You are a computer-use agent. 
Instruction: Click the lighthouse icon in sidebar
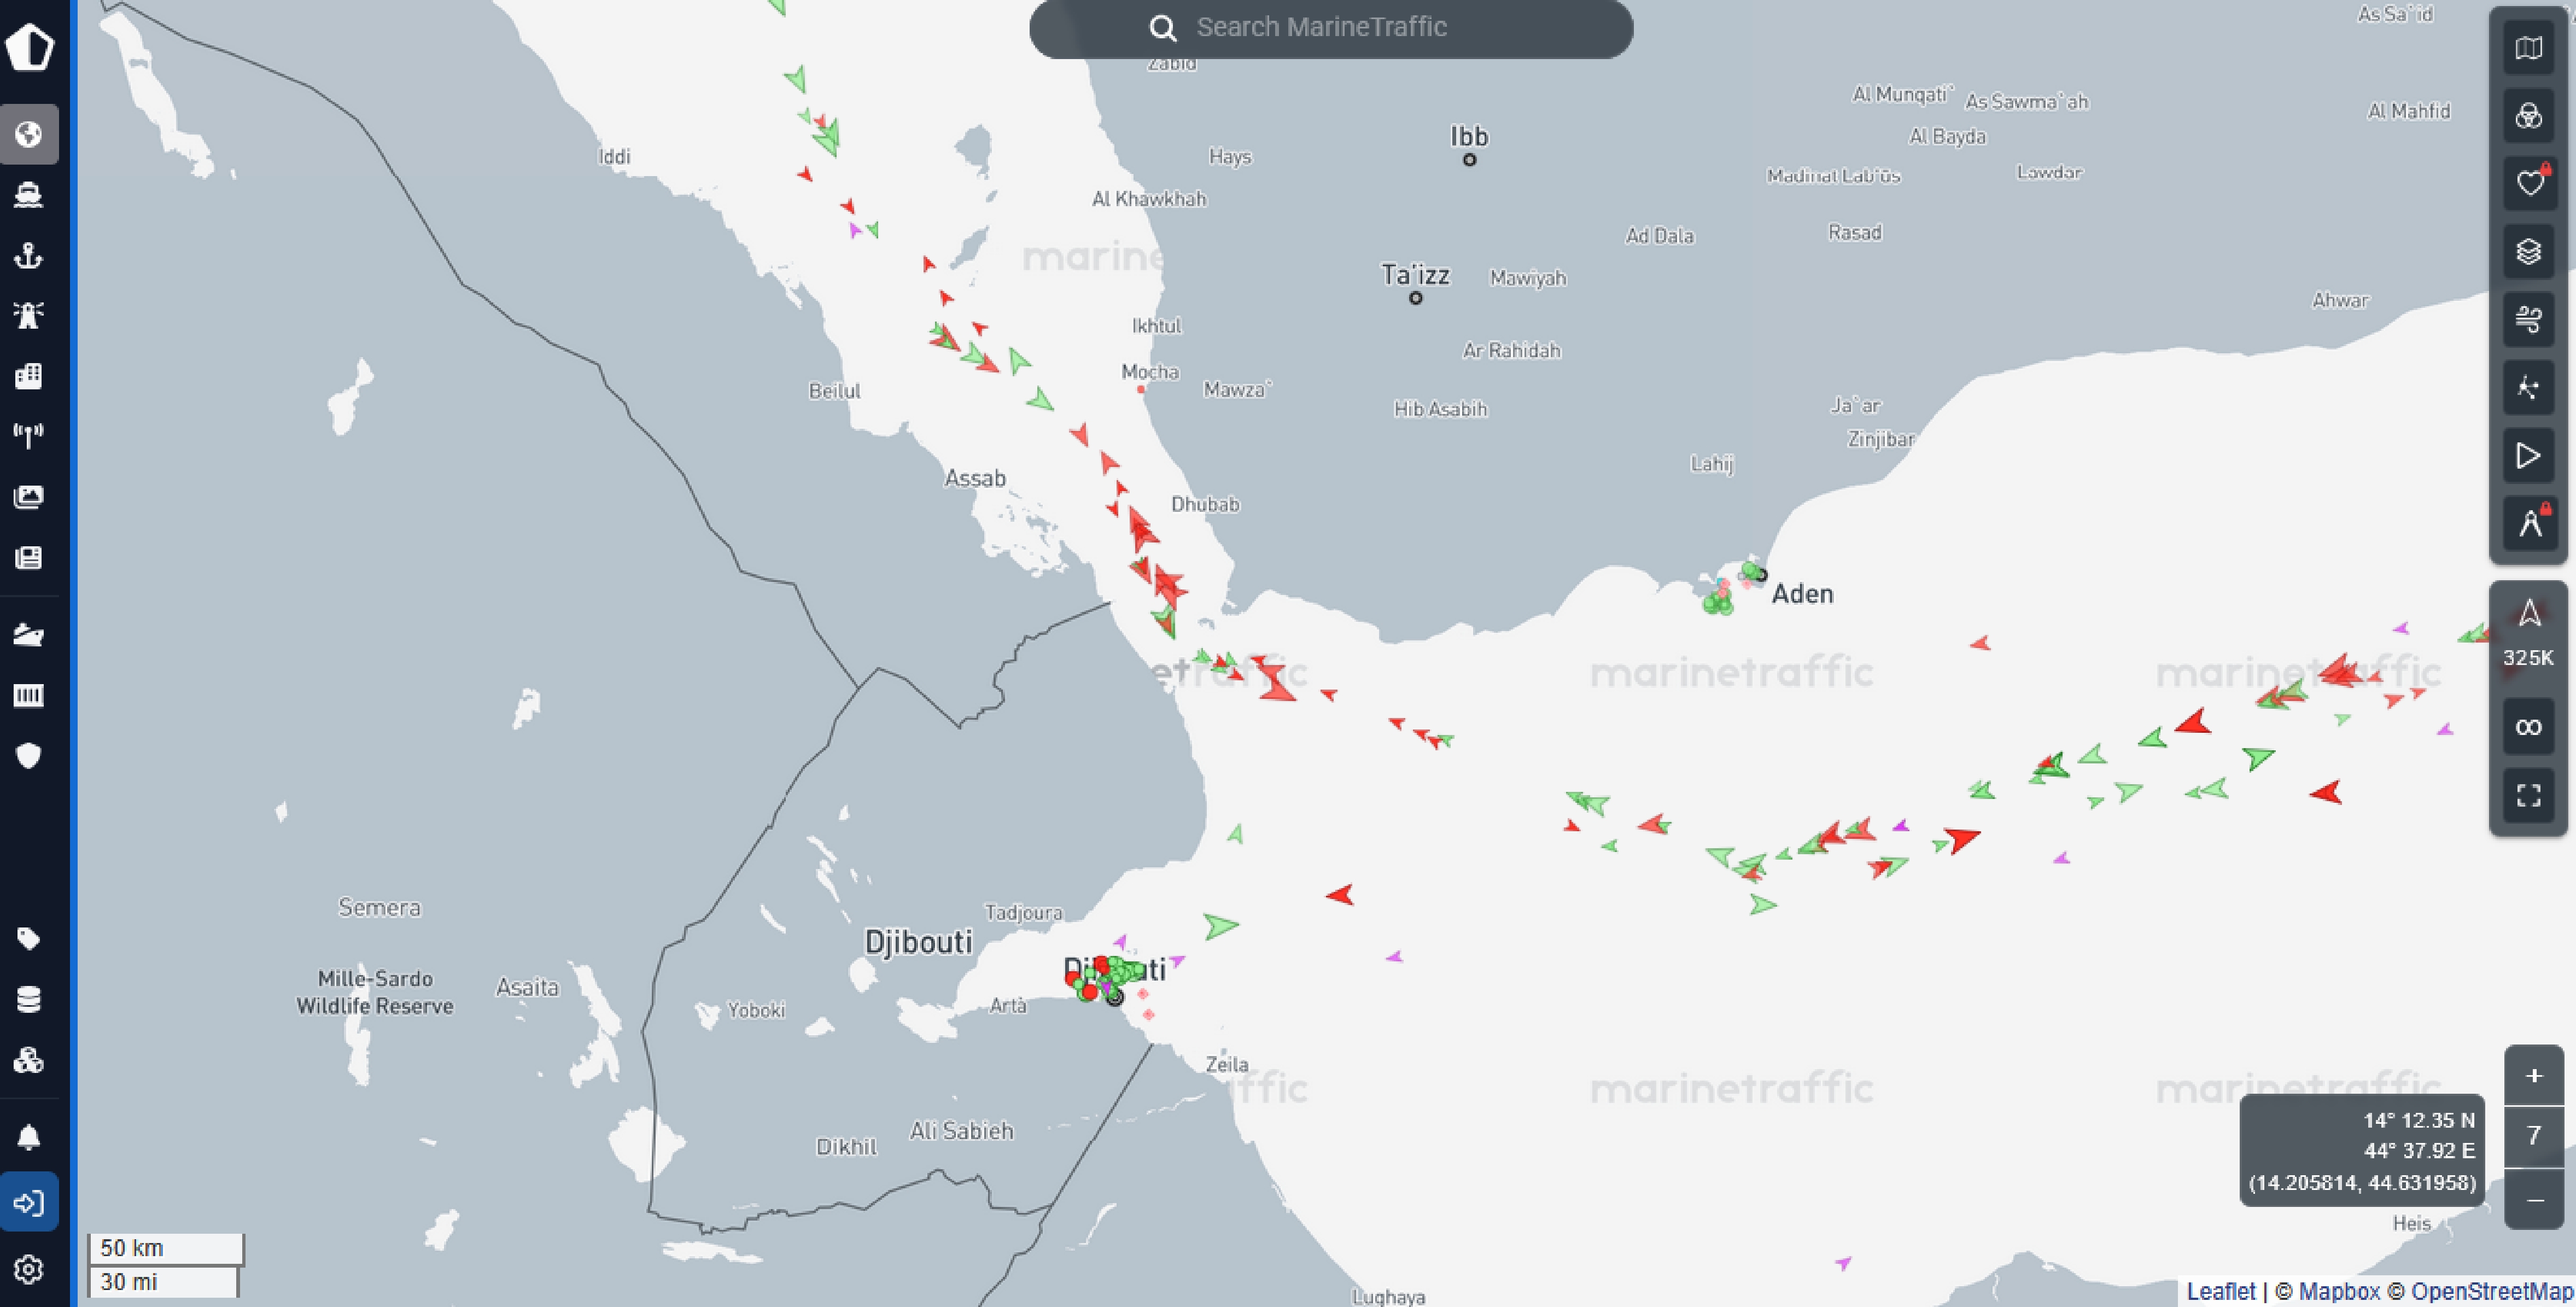coord(28,315)
